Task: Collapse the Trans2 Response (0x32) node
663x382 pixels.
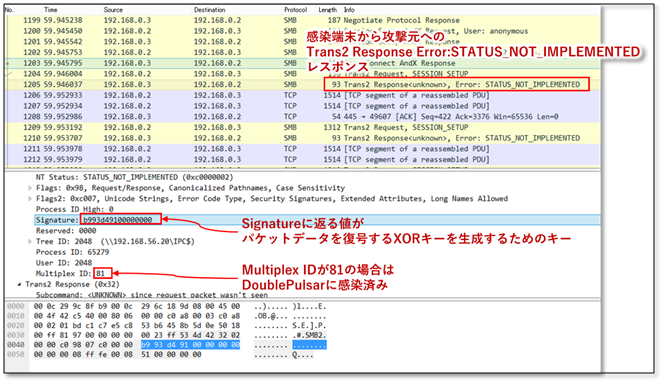Action: [19, 284]
